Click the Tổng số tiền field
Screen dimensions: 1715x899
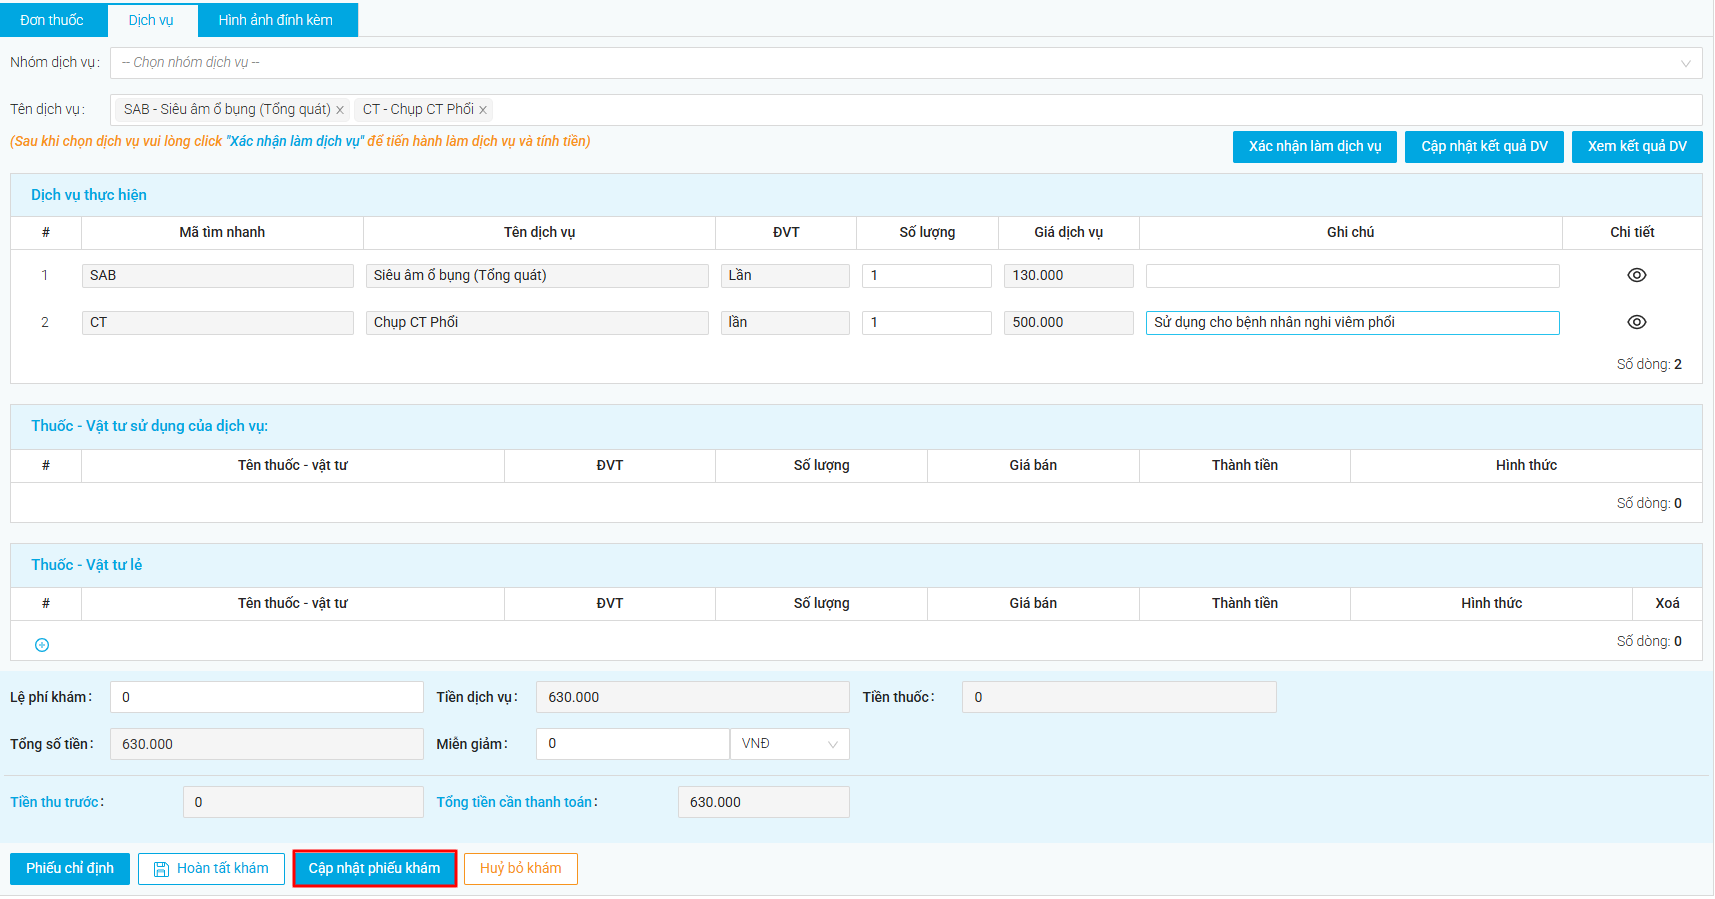(267, 744)
